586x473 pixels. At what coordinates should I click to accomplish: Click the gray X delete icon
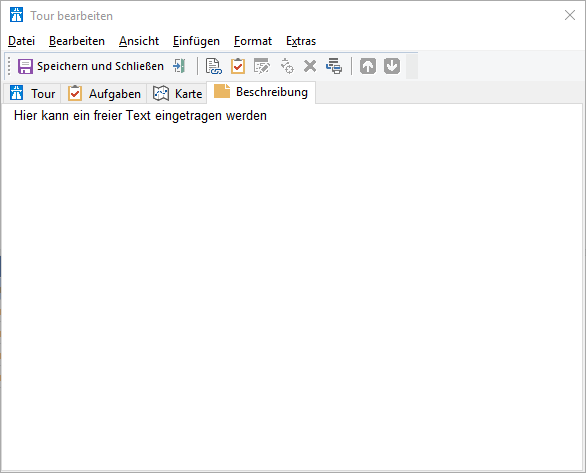pos(310,66)
